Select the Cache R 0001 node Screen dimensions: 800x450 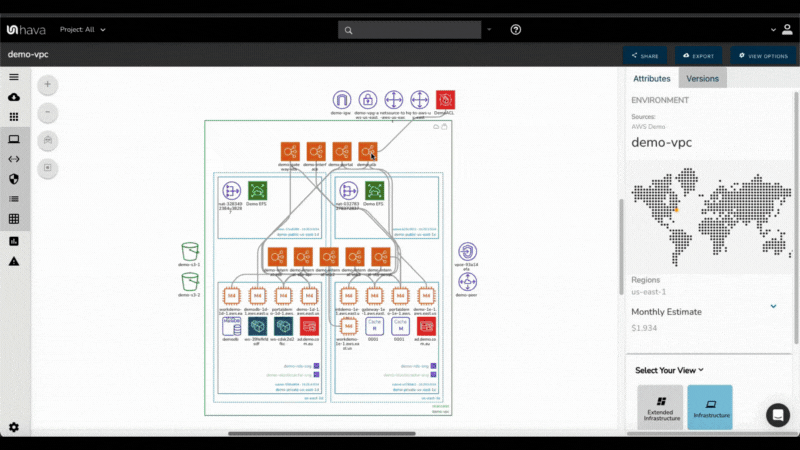[374, 327]
